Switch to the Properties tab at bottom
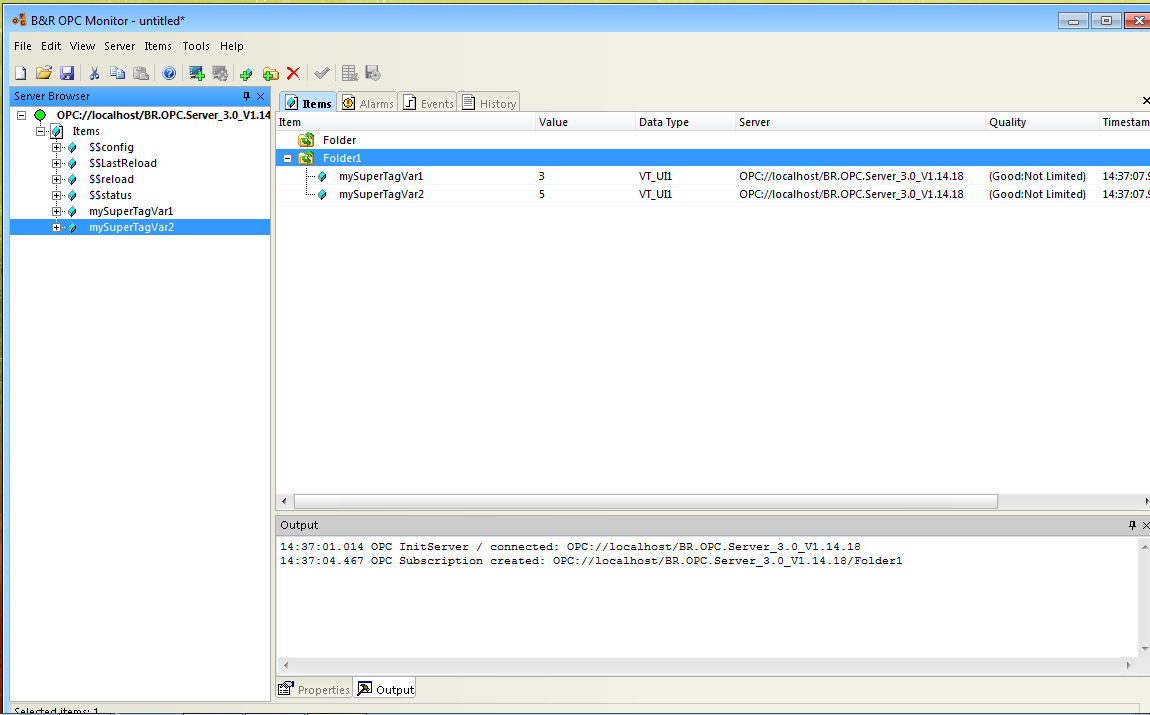Image resolution: width=1150 pixels, height=715 pixels. point(314,689)
